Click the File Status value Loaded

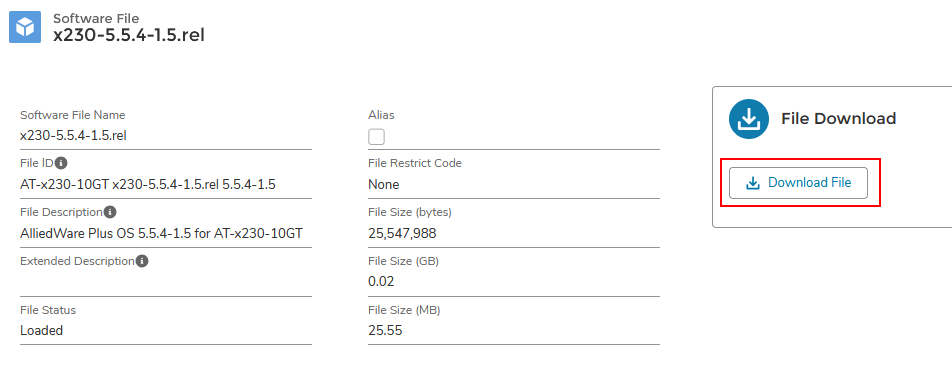(41, 330)
